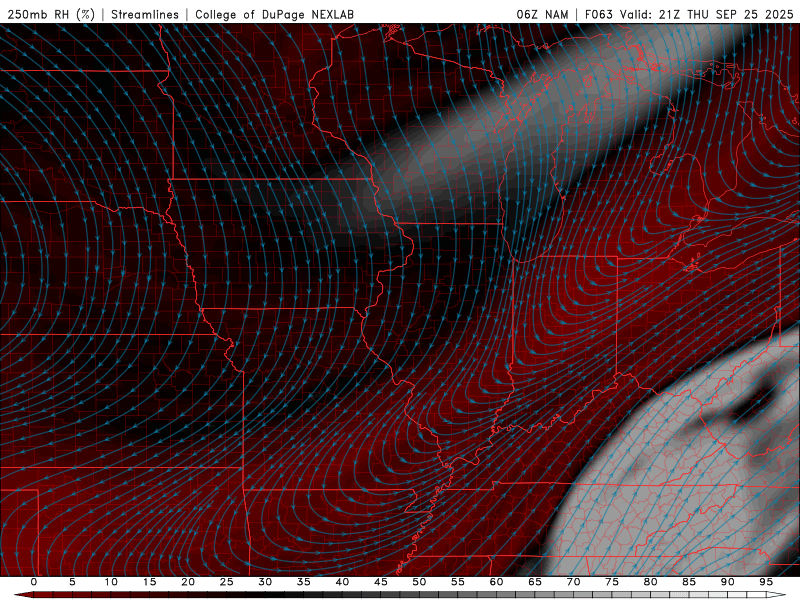Select the "80" label on the color scale

point(650,582)
